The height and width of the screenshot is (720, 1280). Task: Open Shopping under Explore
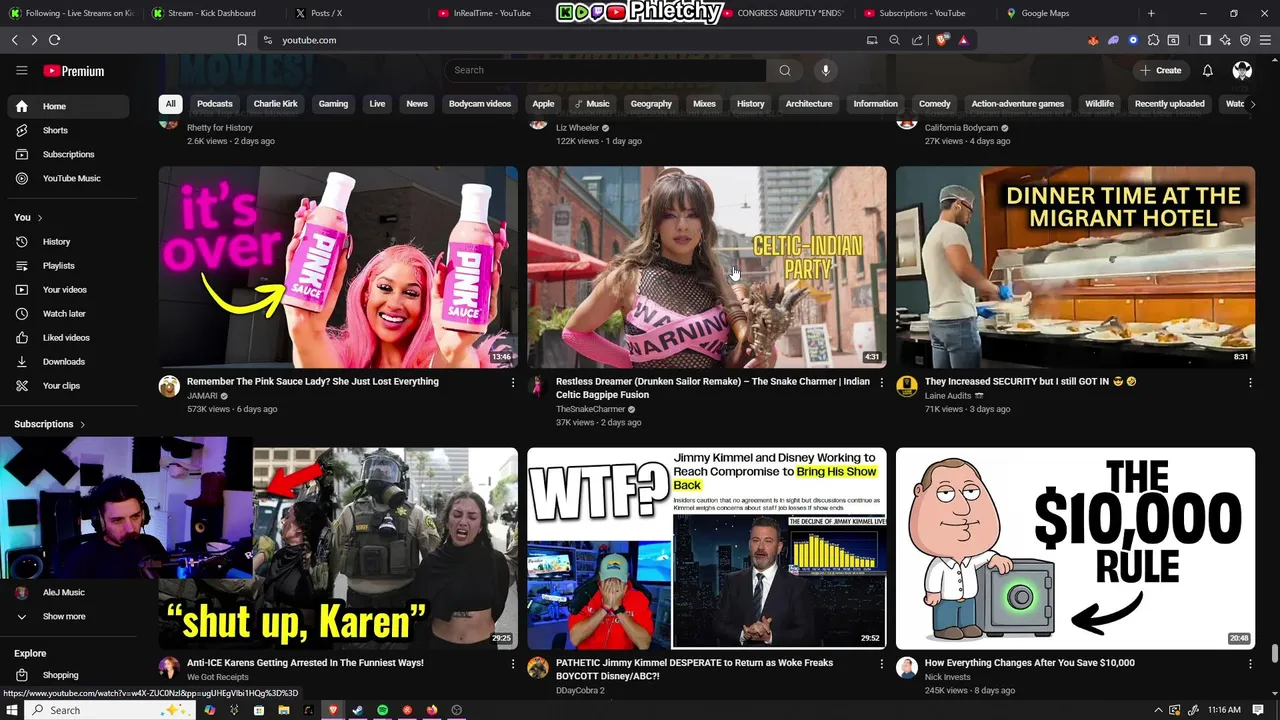68,675
